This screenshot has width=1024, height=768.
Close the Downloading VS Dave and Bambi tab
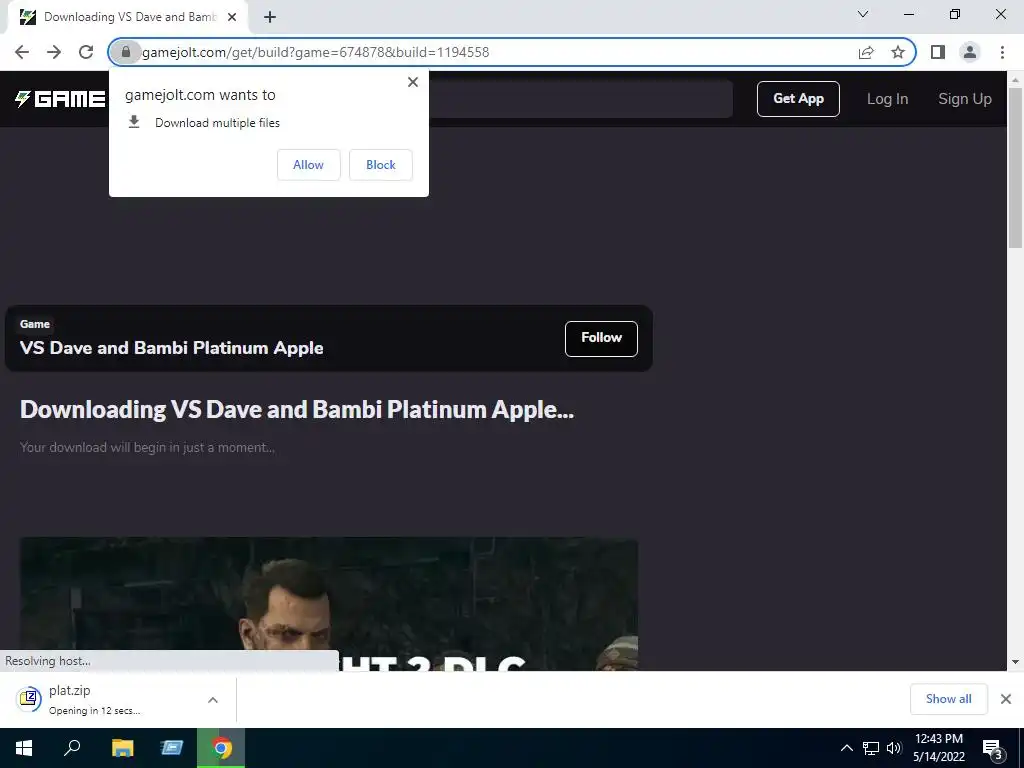(232, 18)
